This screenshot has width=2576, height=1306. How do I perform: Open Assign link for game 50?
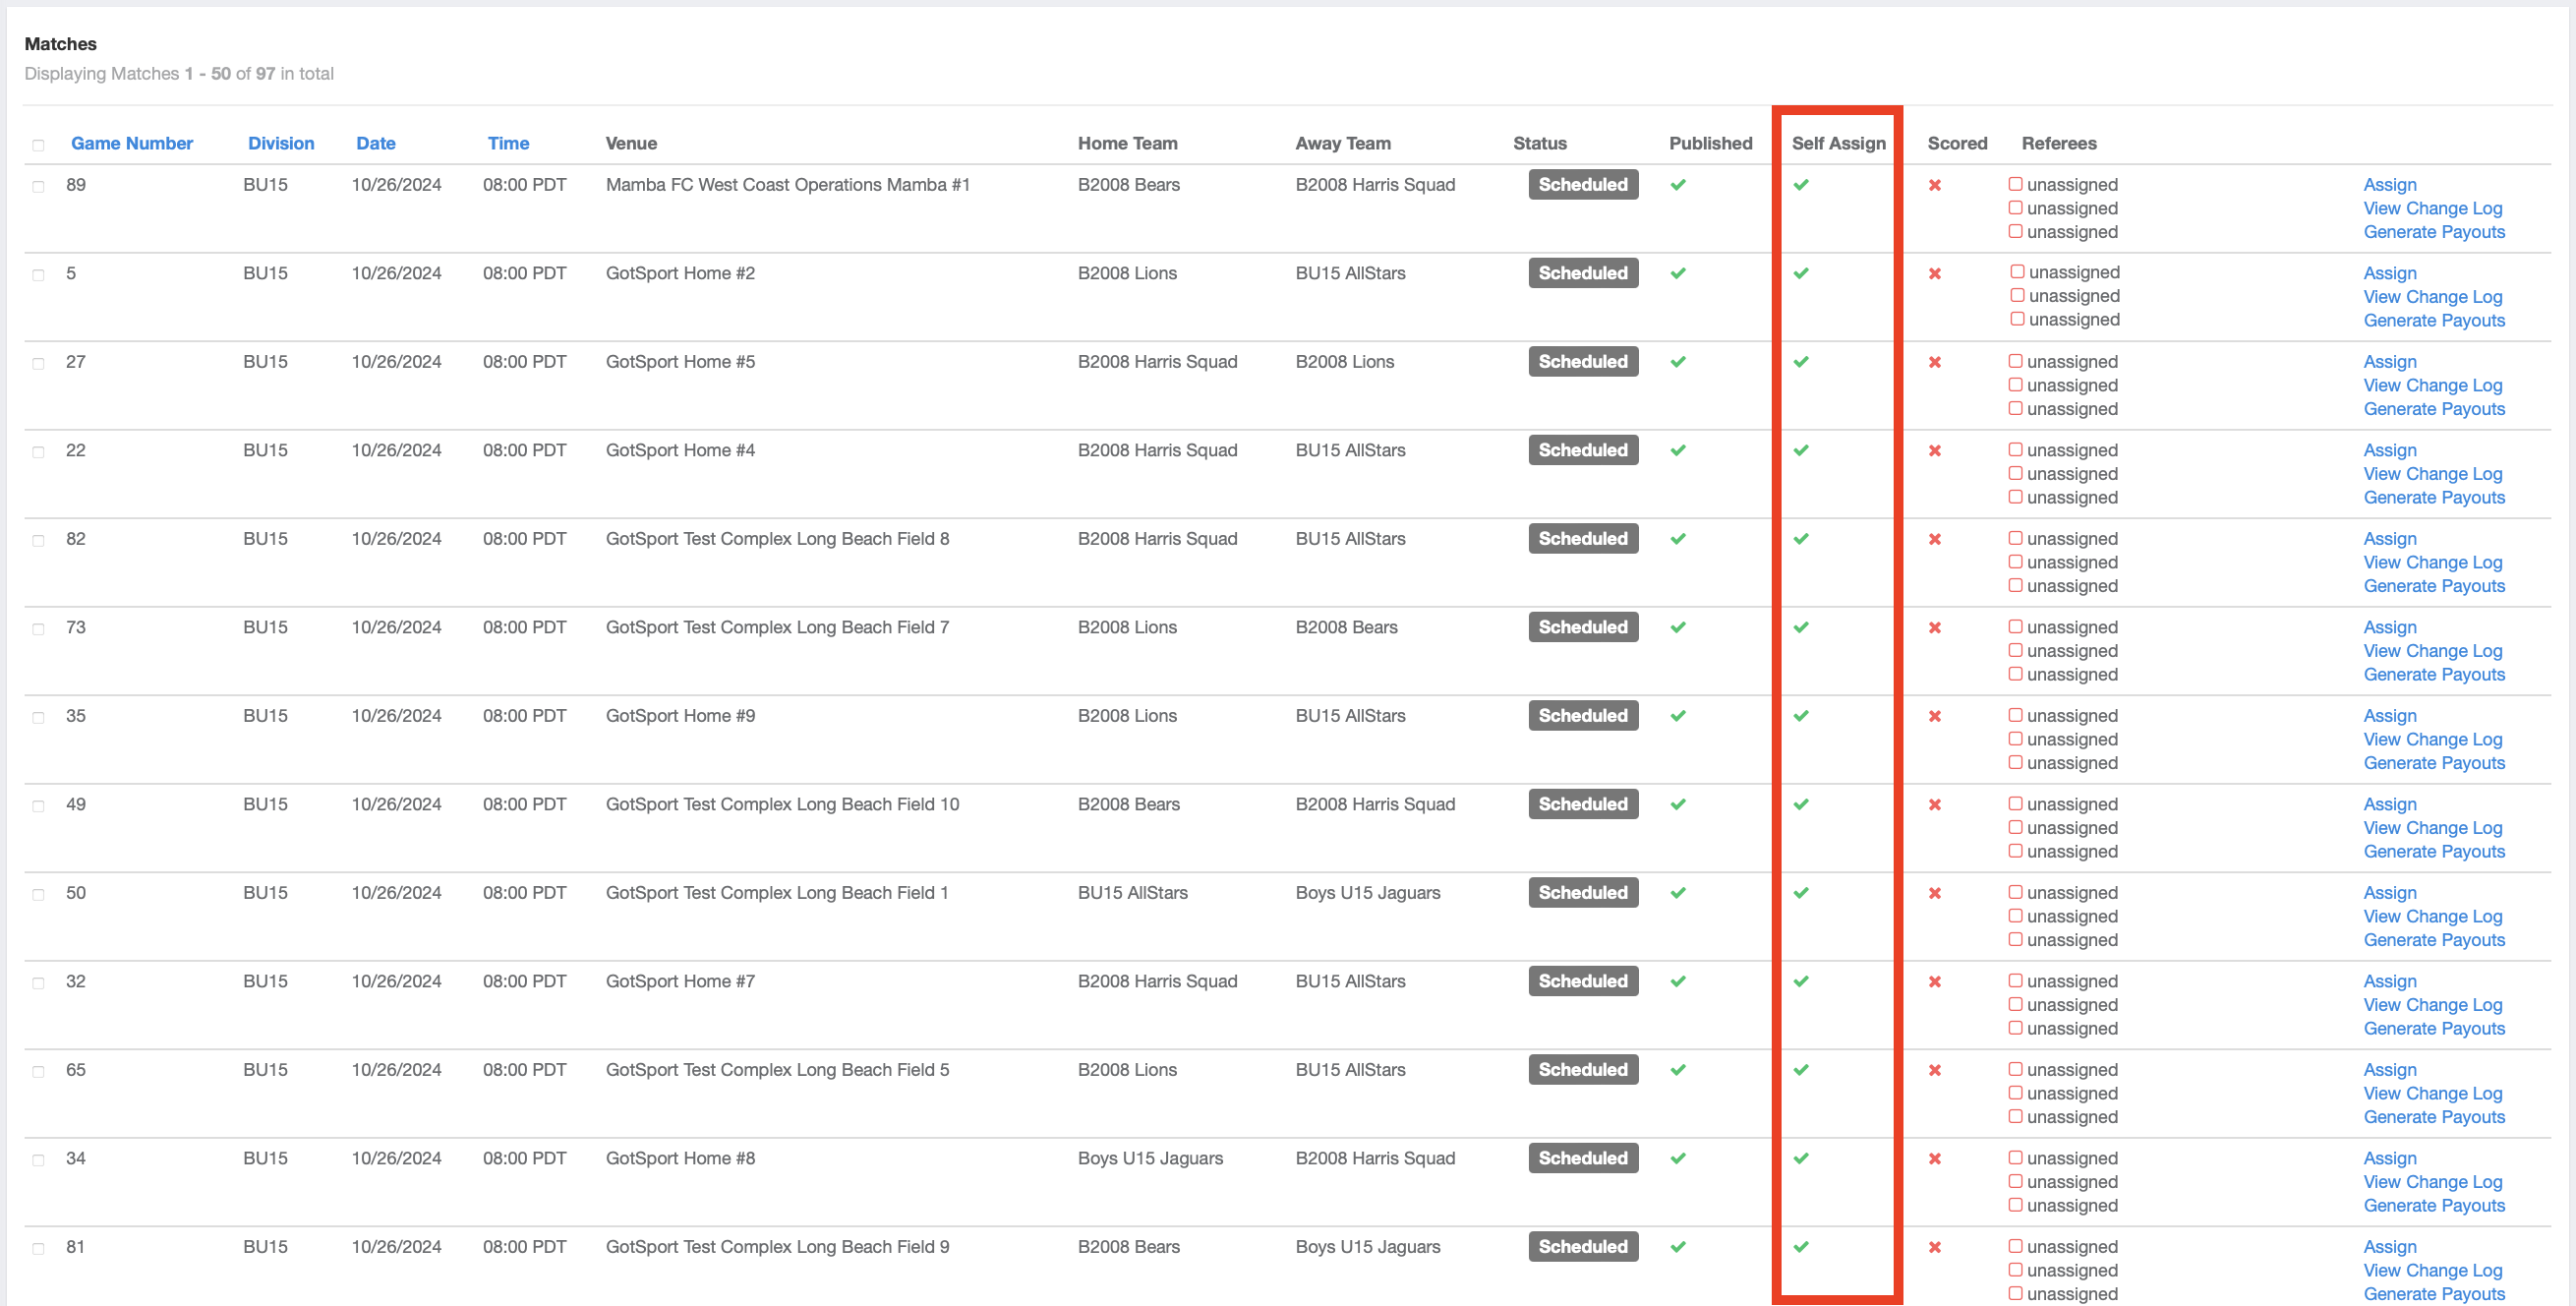(x=2389, y=893)
